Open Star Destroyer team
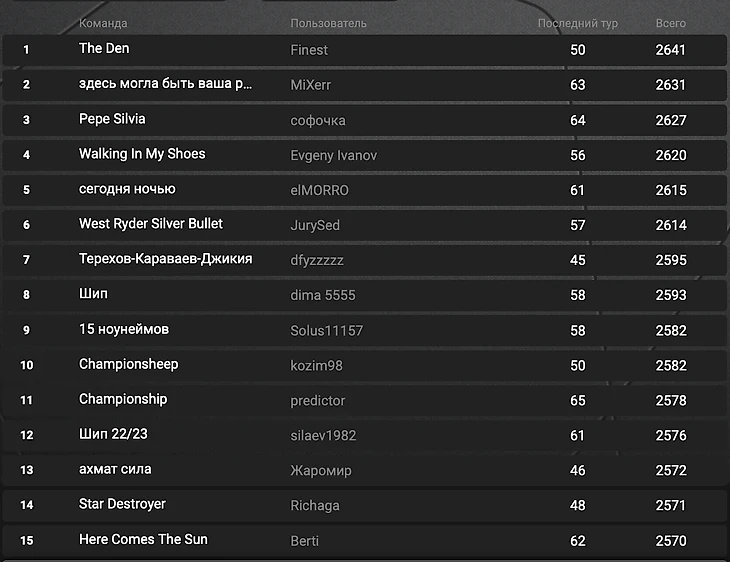Screen dimensions: 730x562 (122, 504)
